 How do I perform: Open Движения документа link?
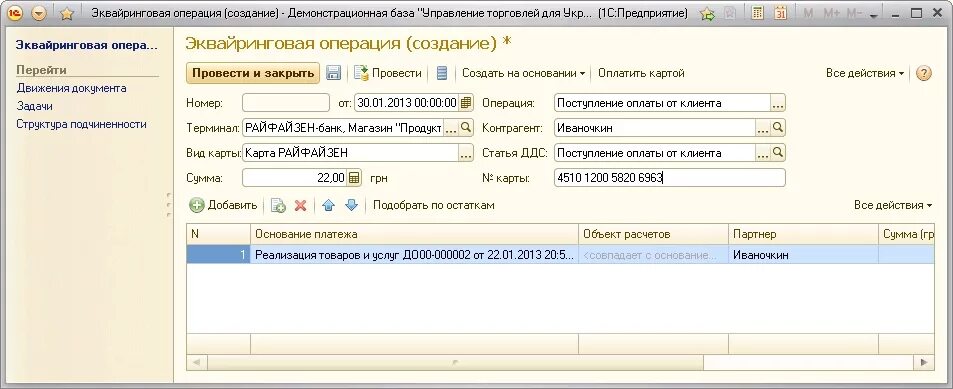(x=72, y=88)
